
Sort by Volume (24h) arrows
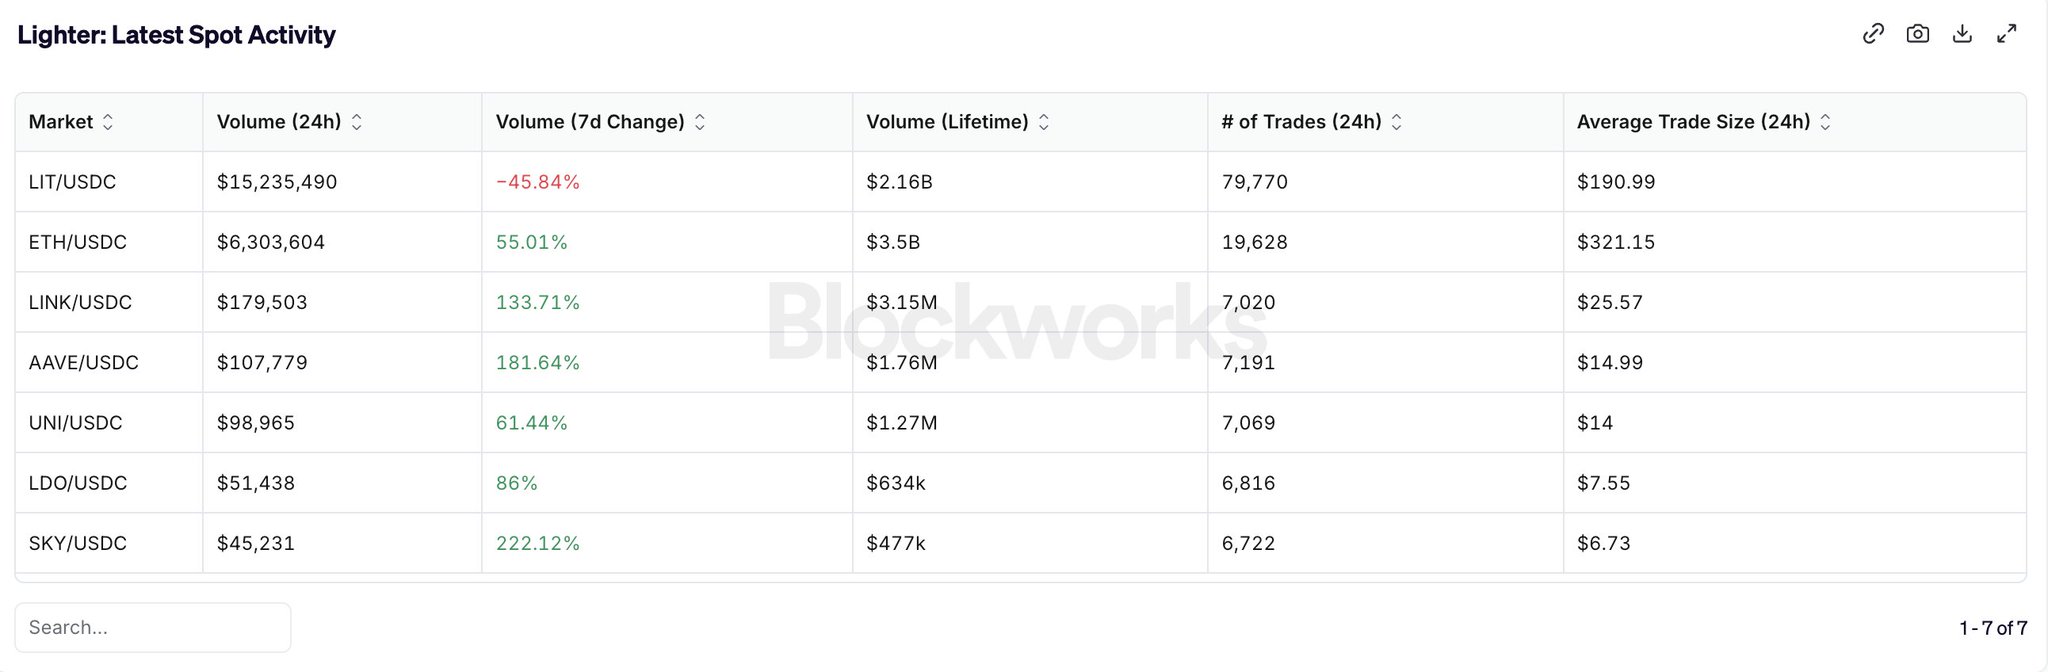(x=357, y=122)
